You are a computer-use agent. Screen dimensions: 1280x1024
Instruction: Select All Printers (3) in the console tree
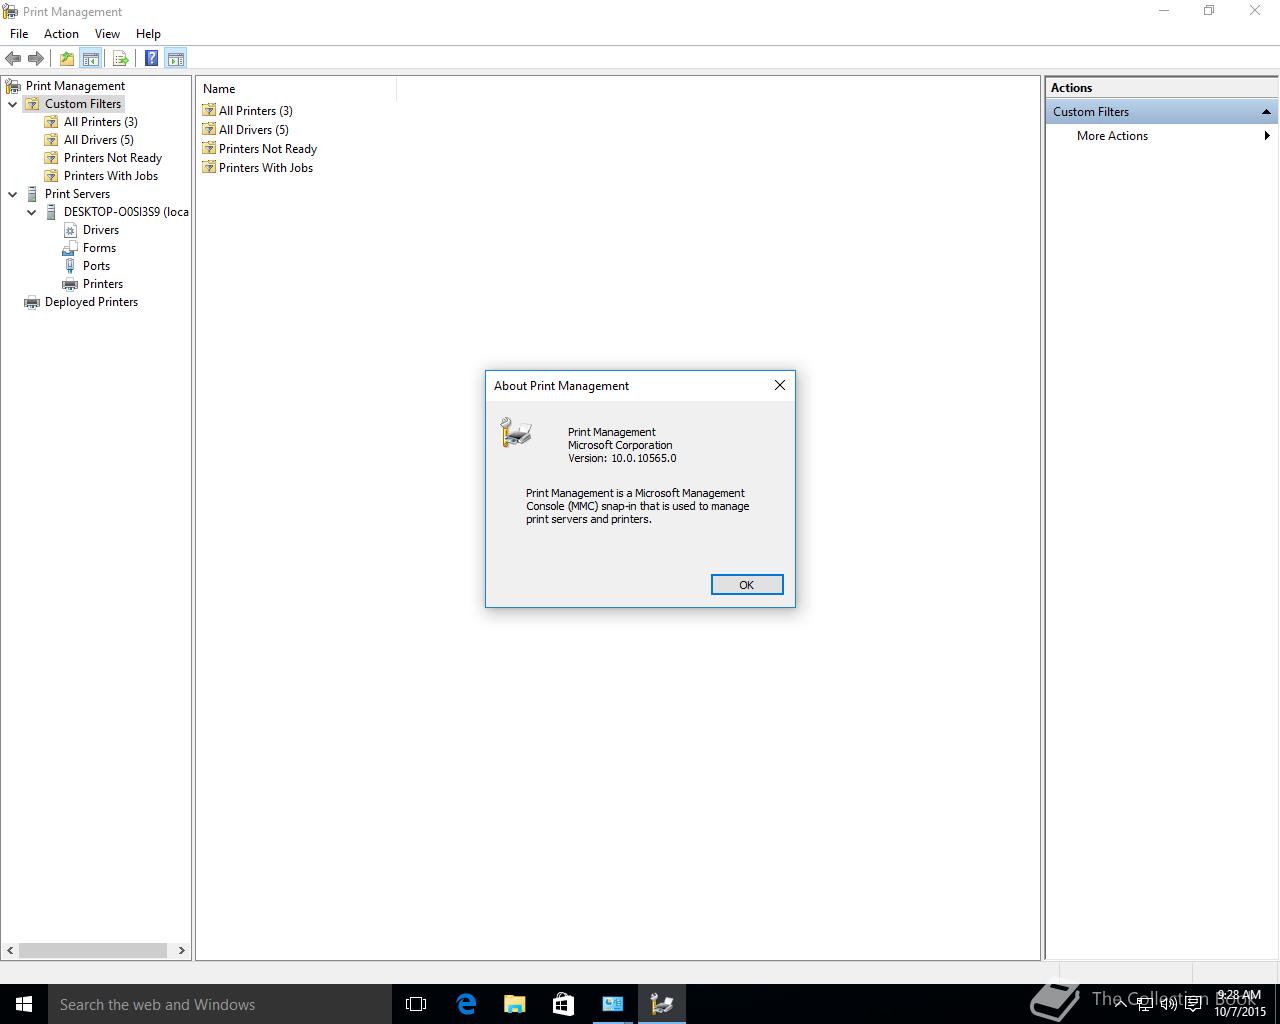tap(101, 122)
